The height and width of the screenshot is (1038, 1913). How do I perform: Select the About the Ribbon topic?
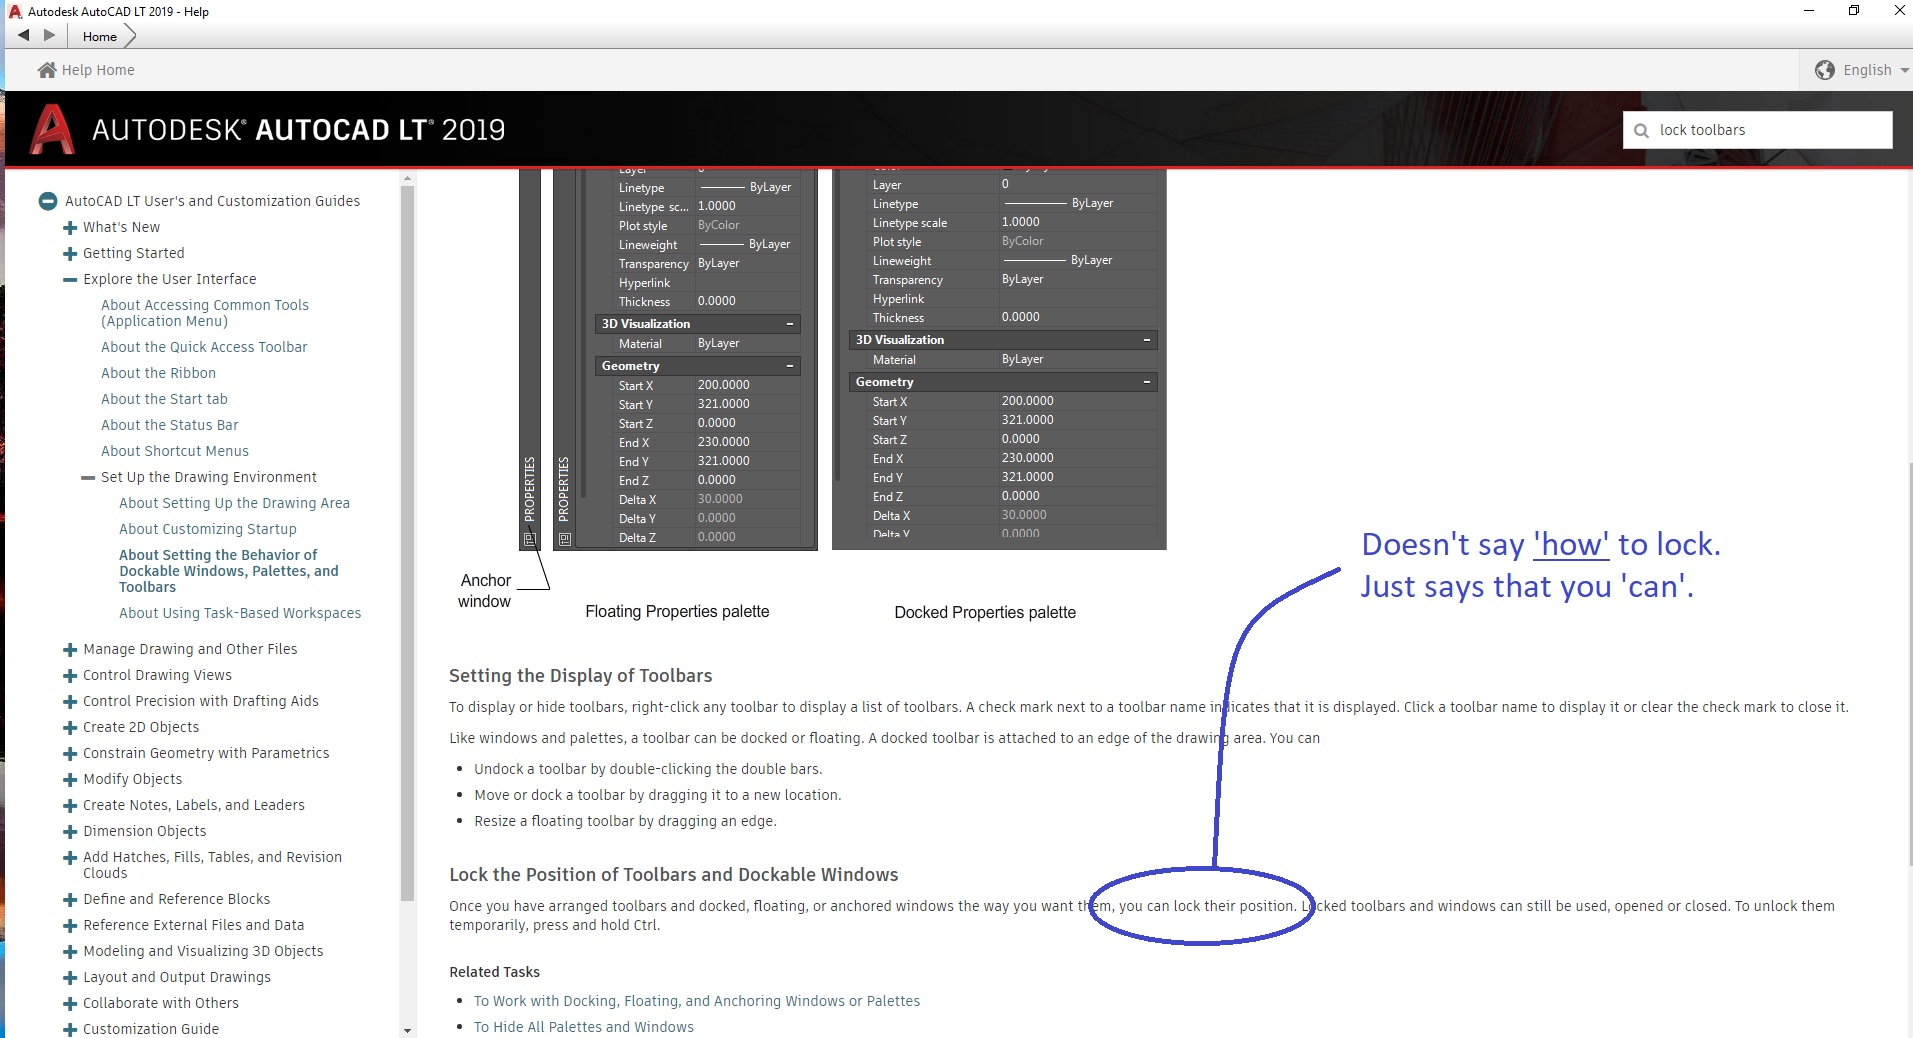[158, 373]
